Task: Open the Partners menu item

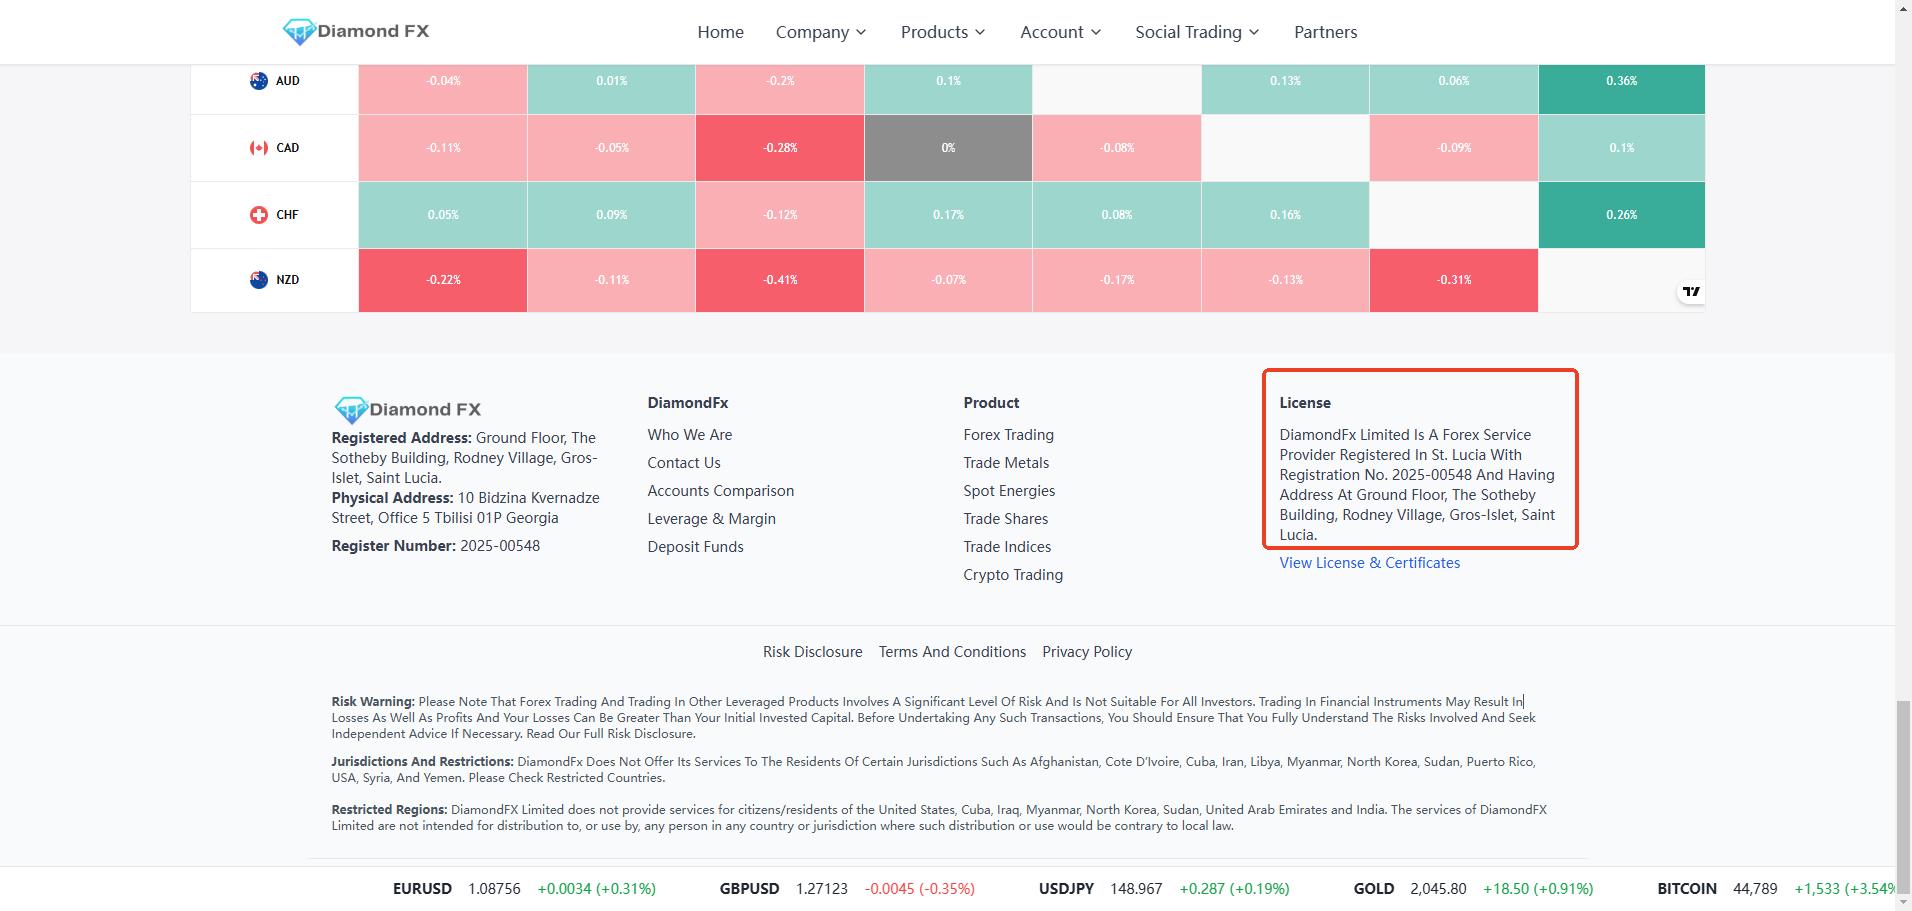Action: click(1325, 32)
